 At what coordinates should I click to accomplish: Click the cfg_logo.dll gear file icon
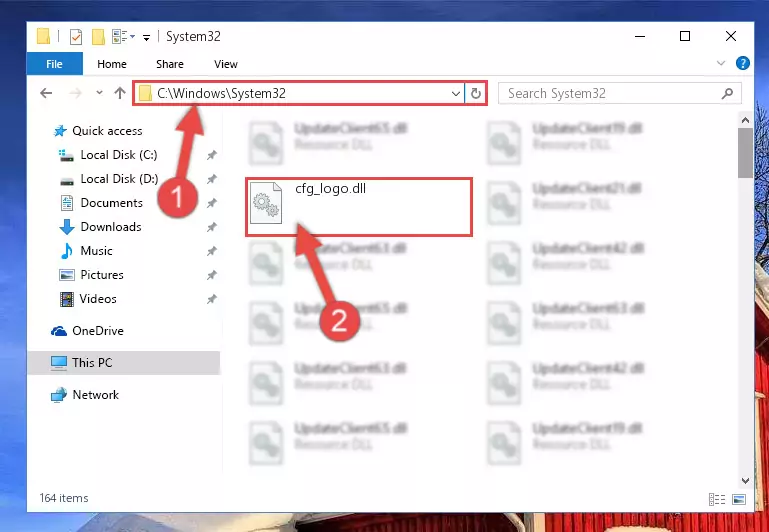tap(266, 203)
